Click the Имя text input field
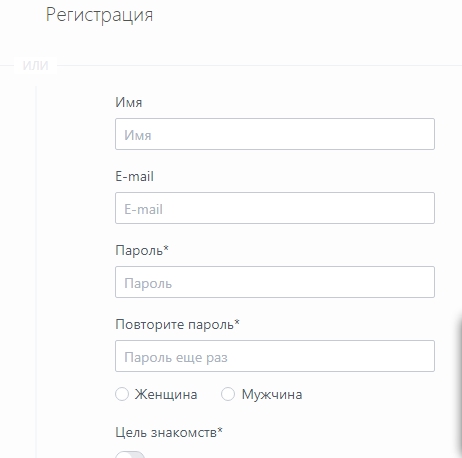 coord(275,134)
